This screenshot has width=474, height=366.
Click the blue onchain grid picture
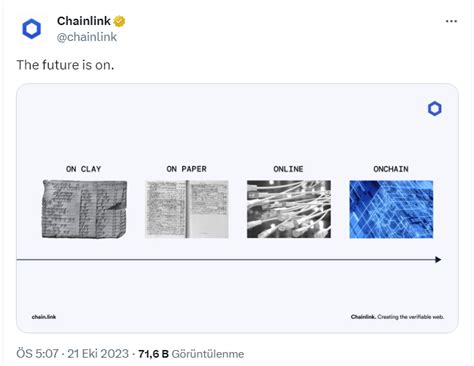click(x=391, y=209)
